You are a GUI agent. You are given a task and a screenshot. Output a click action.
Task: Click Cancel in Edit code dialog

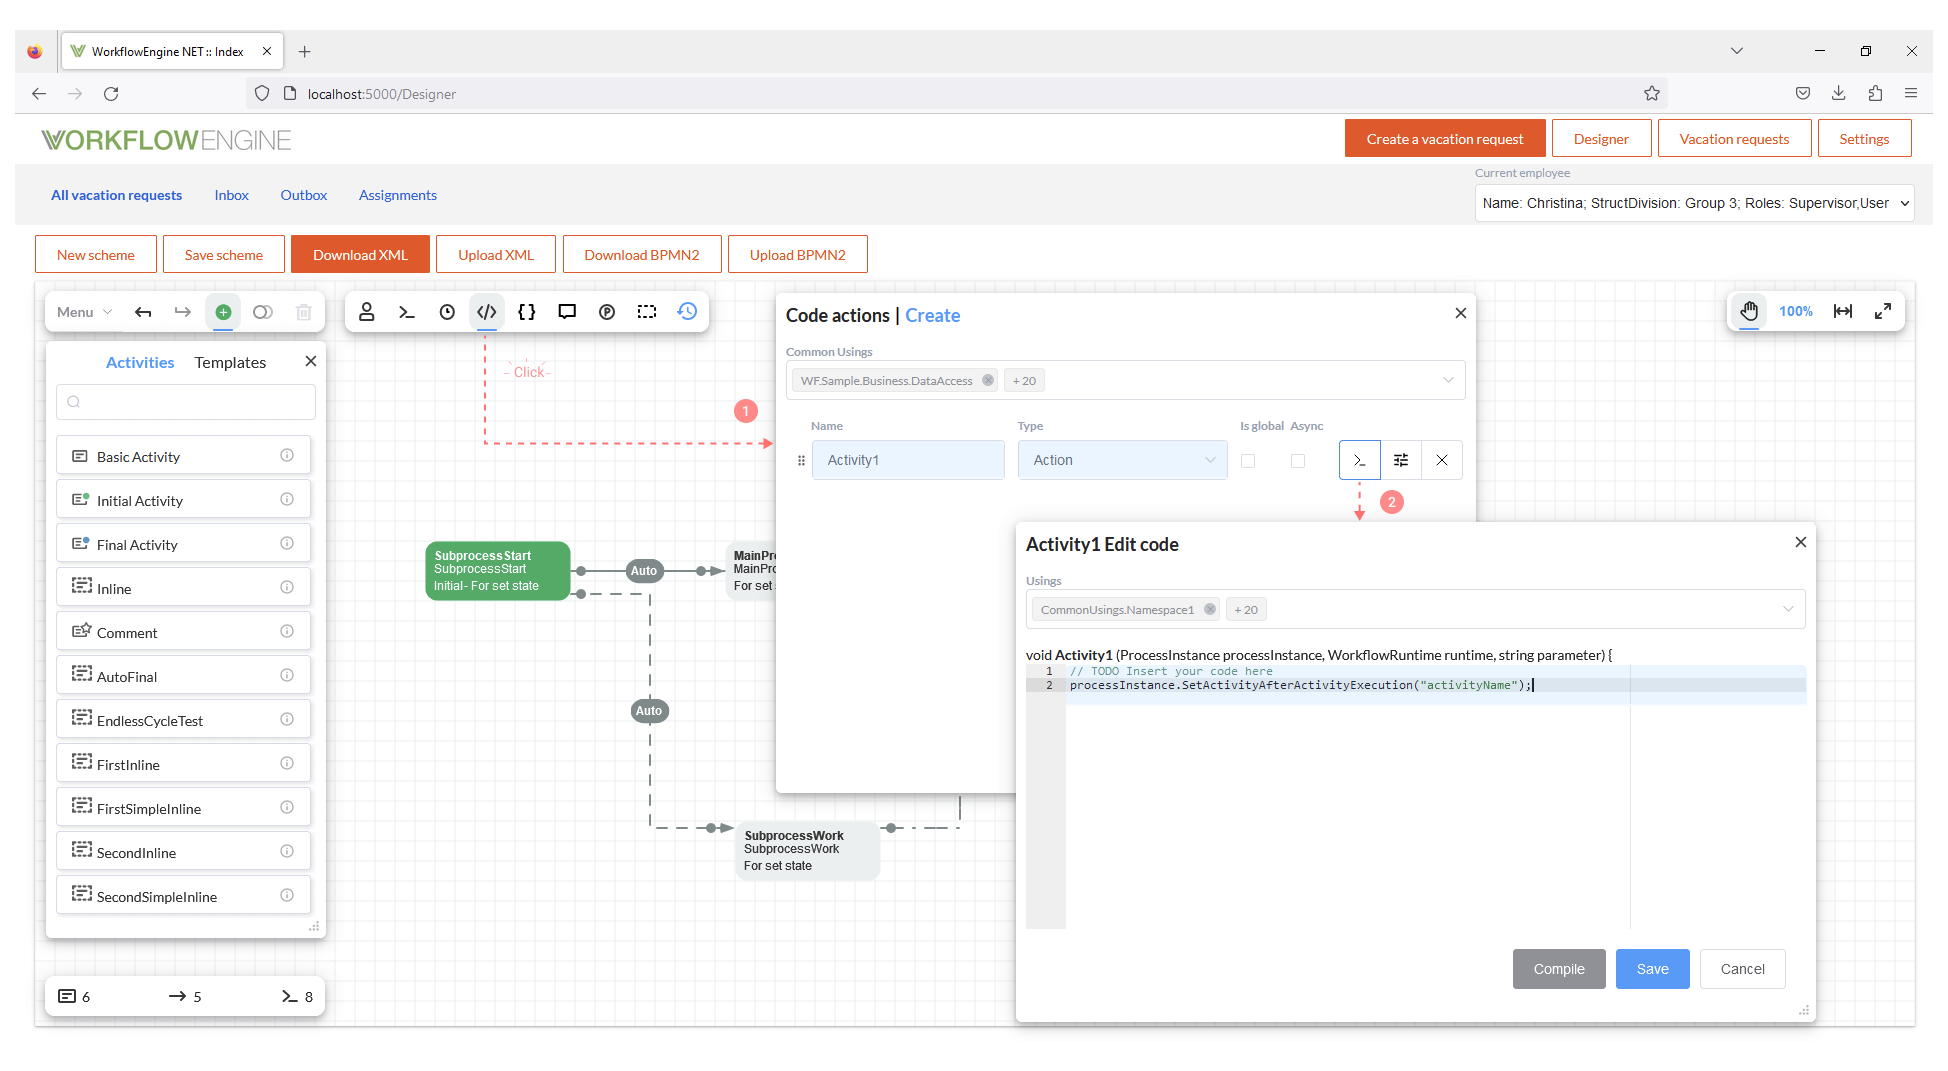tap(1742, 969)
